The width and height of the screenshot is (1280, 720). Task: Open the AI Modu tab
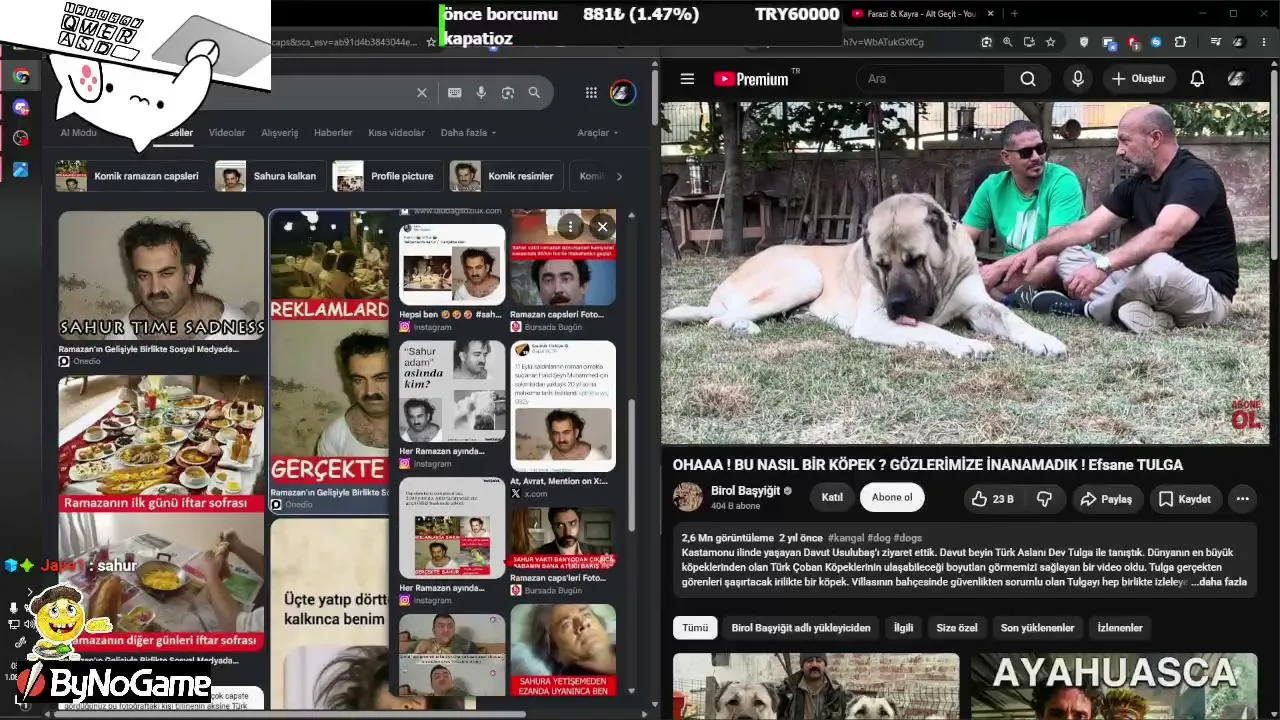[79, 133]
